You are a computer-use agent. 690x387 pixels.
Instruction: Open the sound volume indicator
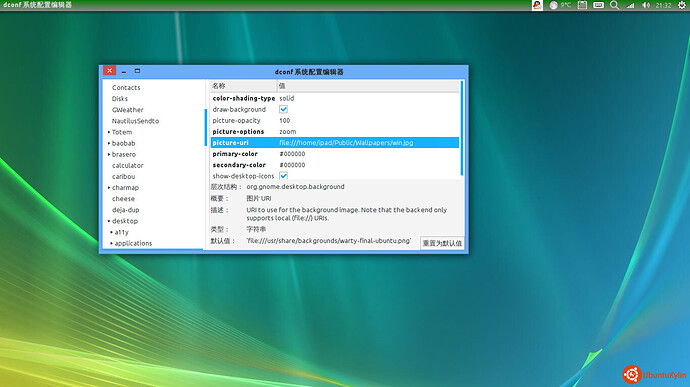click(x=646, y=5)
